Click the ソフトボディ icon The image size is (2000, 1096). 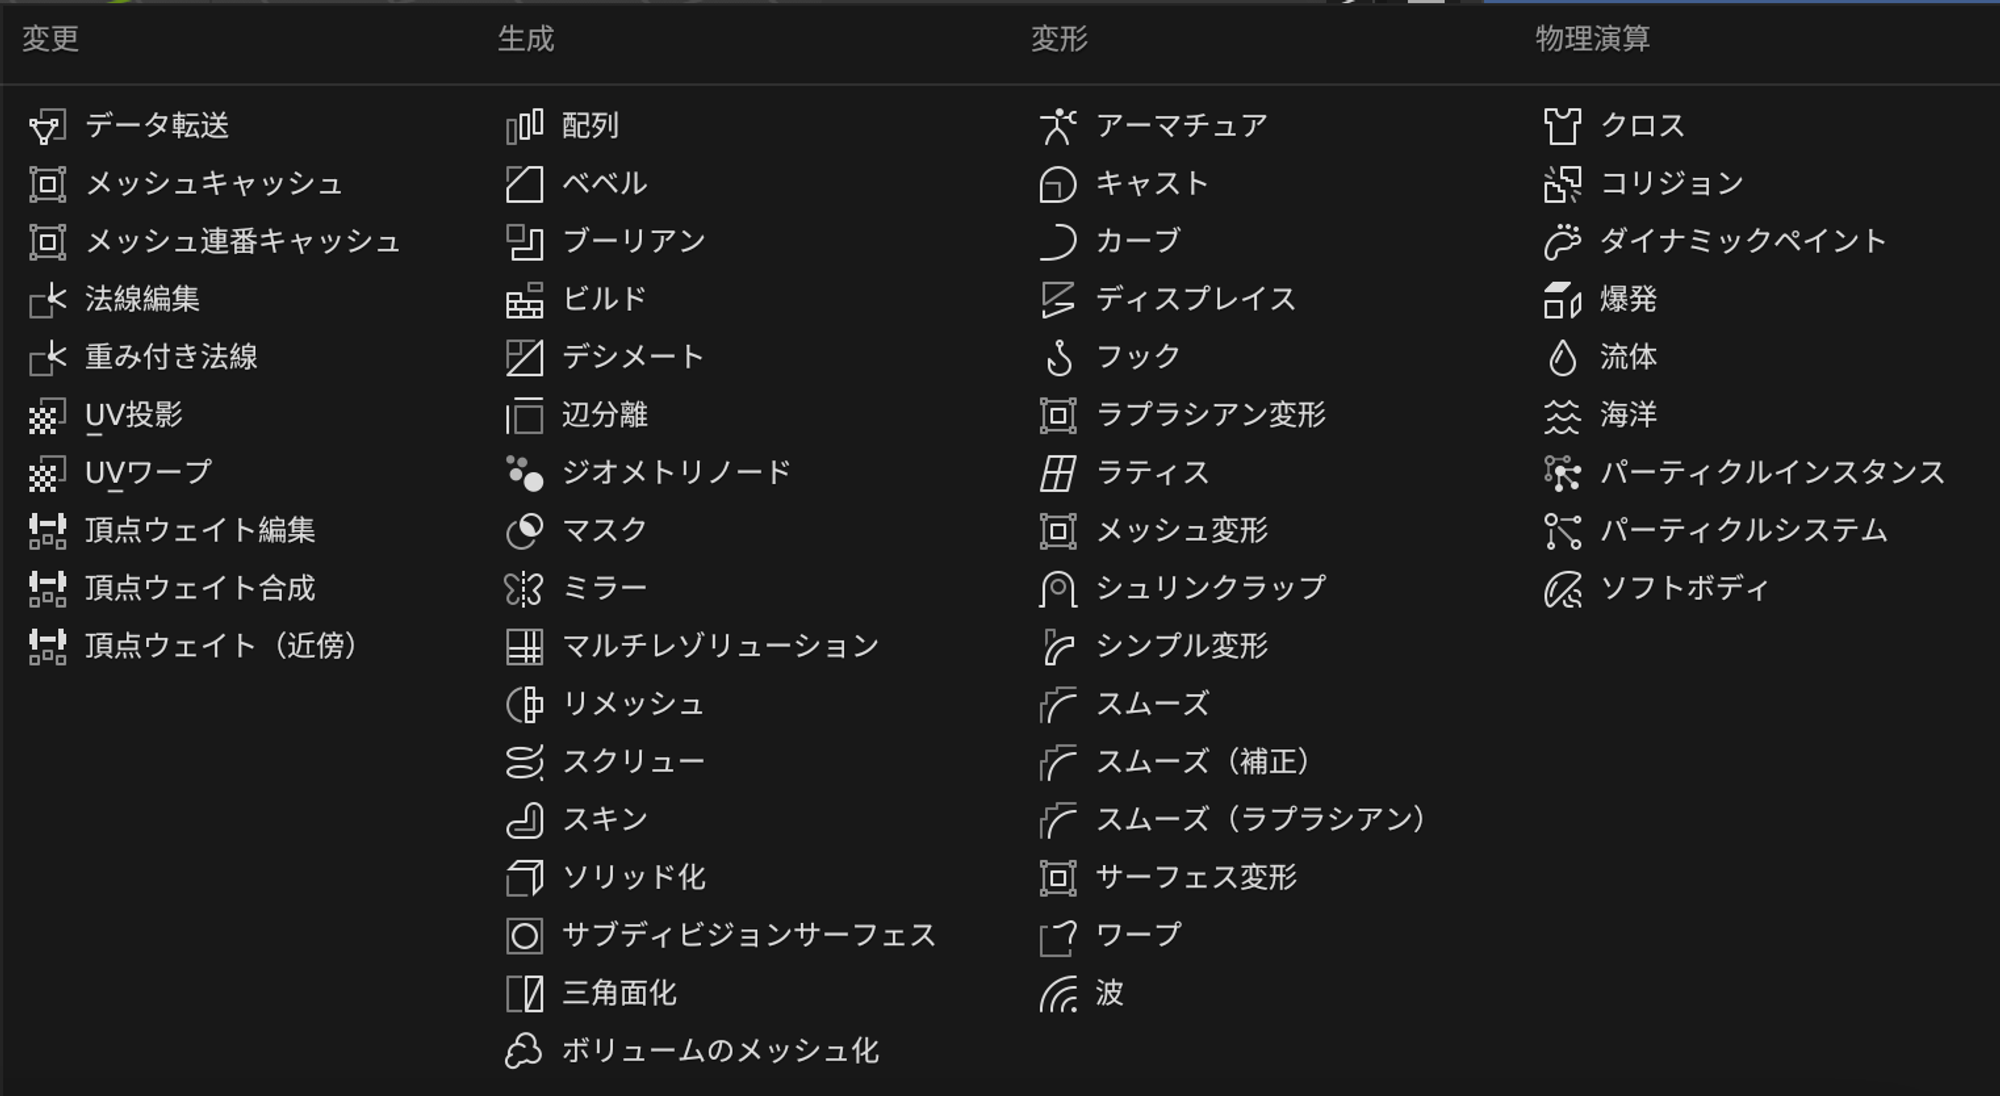coord(1562,589)
